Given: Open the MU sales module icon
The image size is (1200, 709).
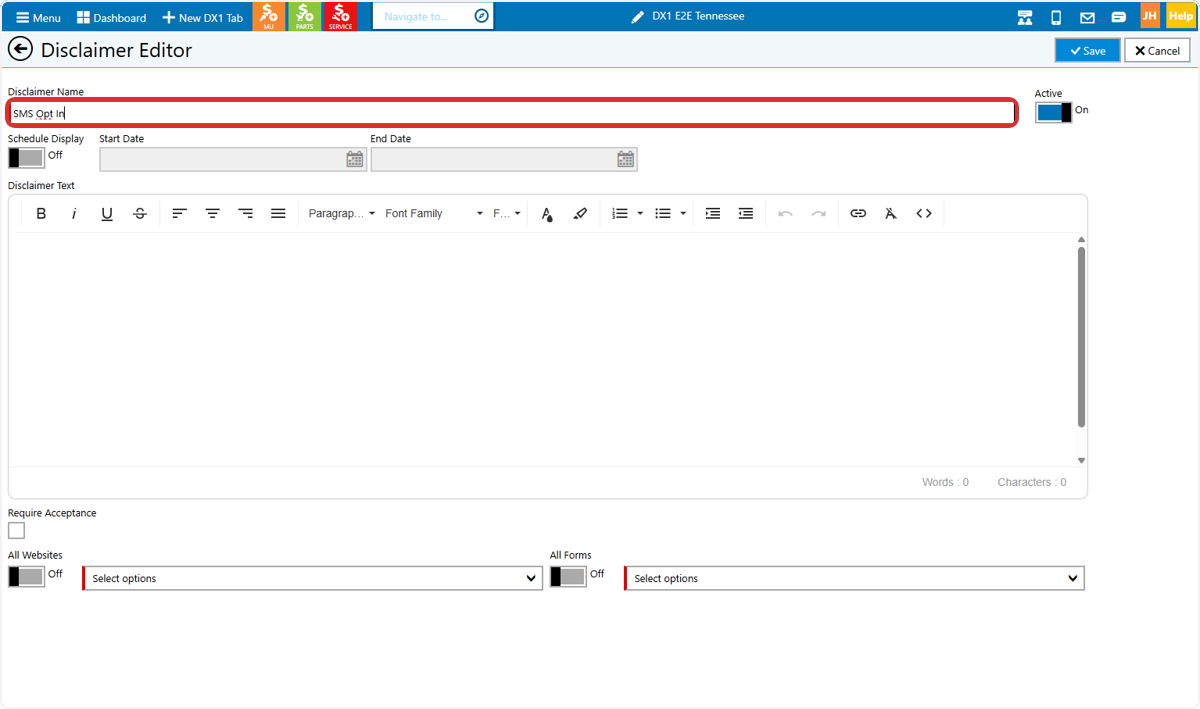Looking at the screenshot, I should point(268,16).
